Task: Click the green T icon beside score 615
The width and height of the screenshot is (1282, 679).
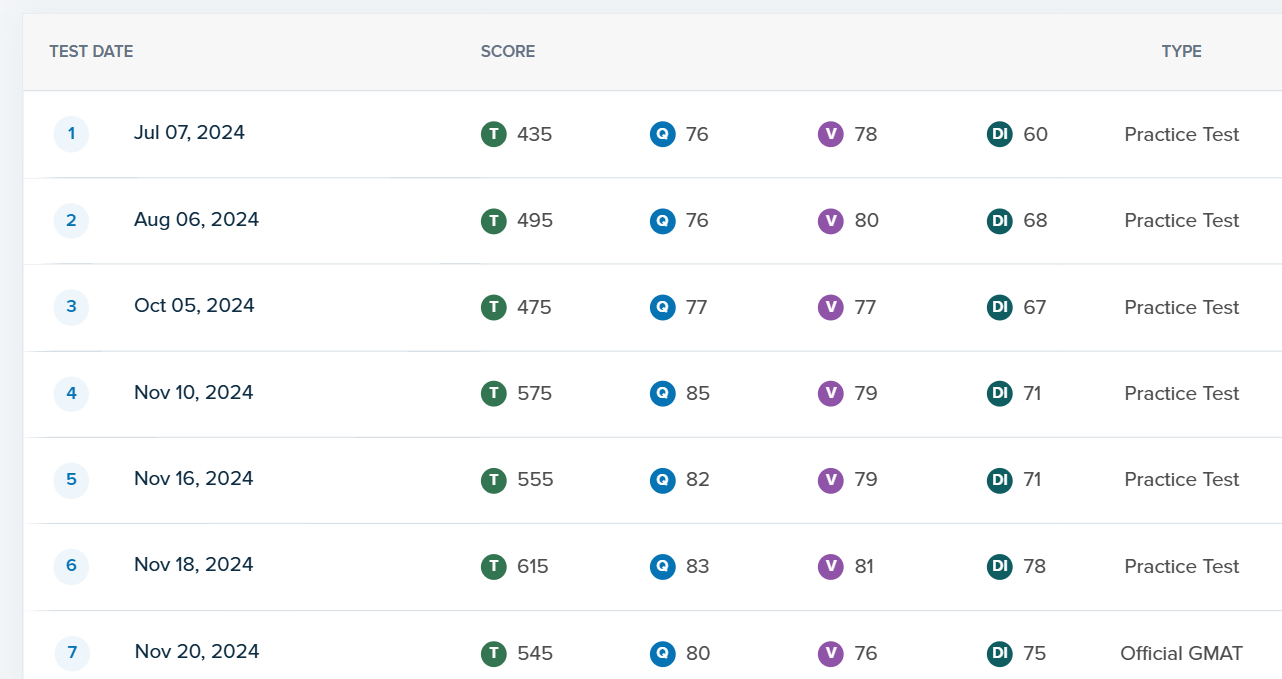Action: [x=493, y=566]
